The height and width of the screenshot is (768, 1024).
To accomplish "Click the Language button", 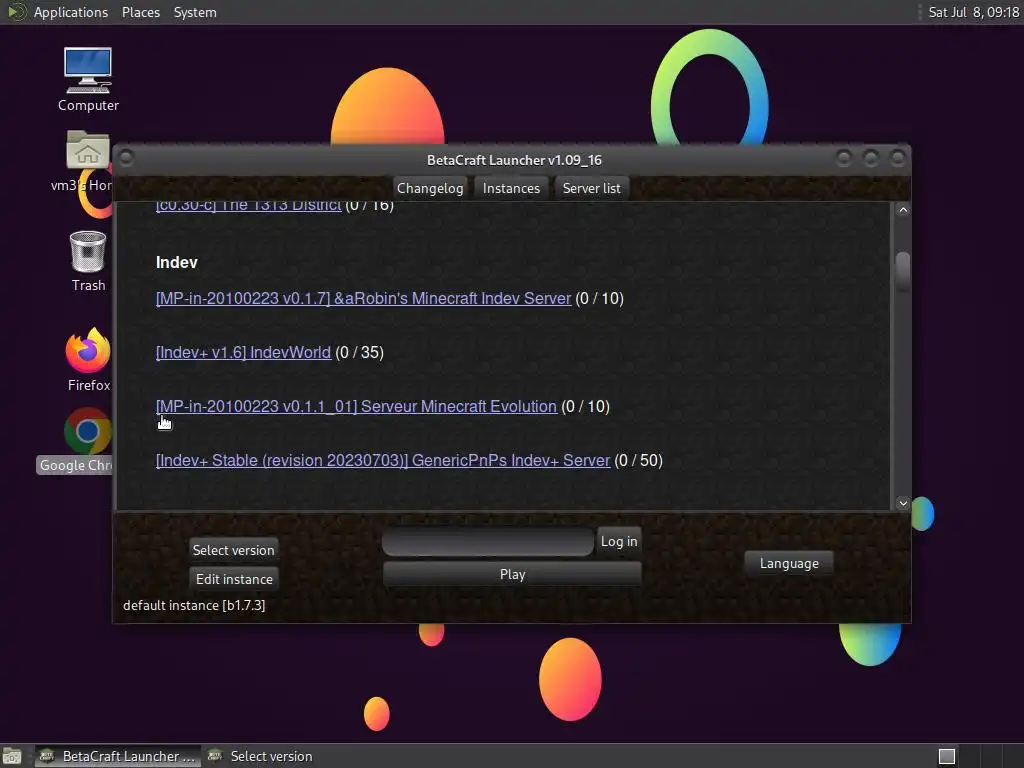I will [x=789, y=564].
